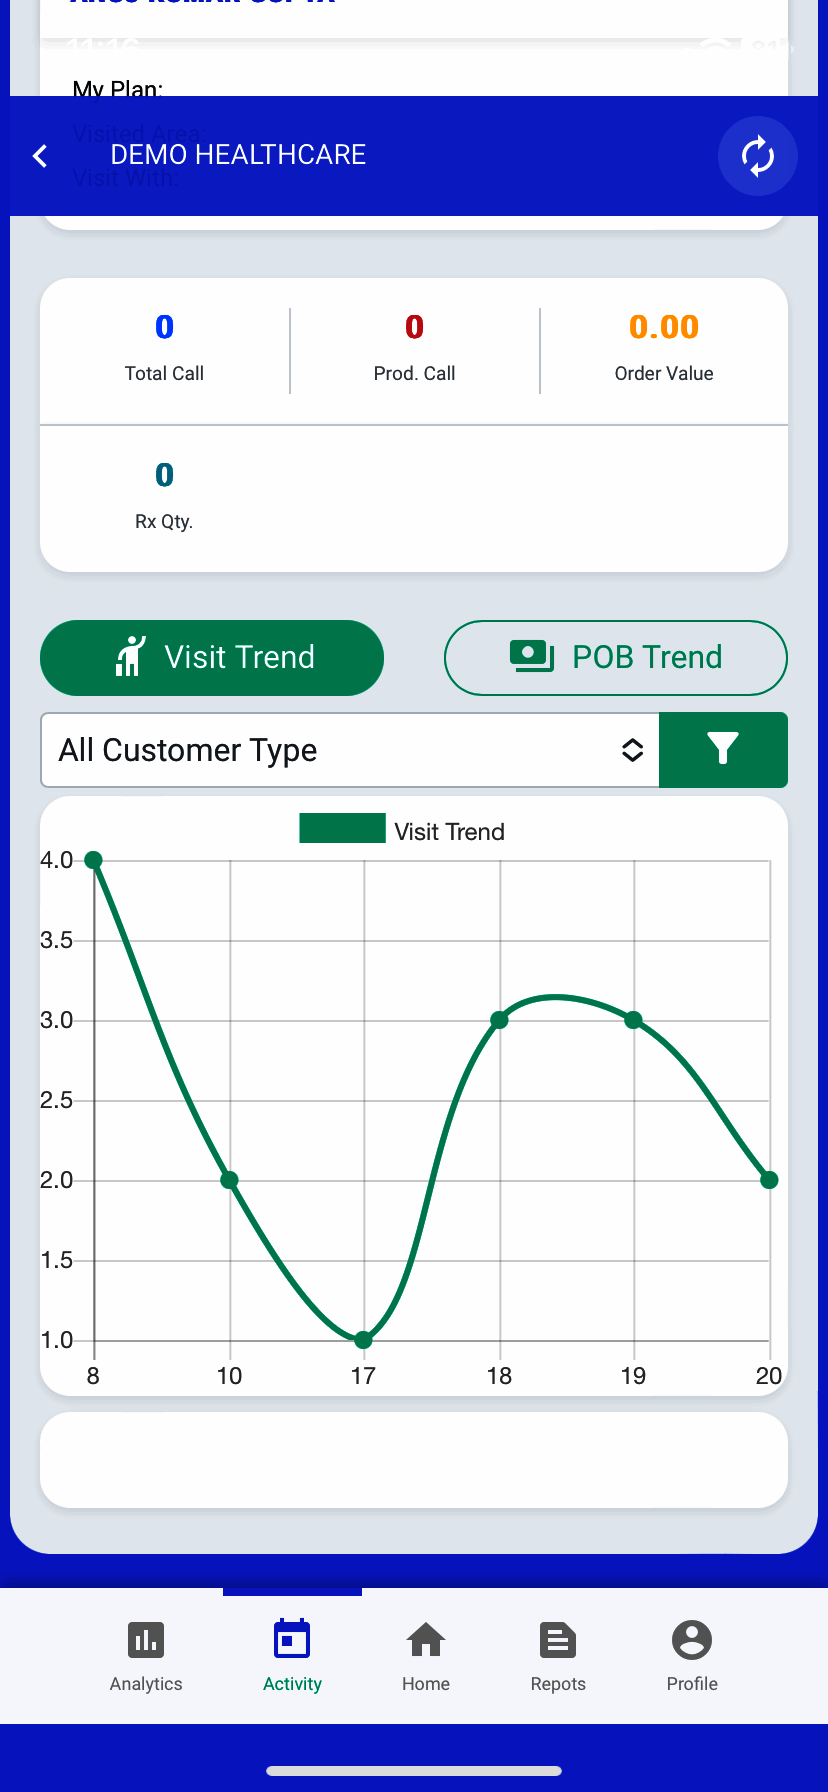Viewport: 828px width, 1792px height.
Task: Tap the Order Value amount
Action: pos(664,327)
